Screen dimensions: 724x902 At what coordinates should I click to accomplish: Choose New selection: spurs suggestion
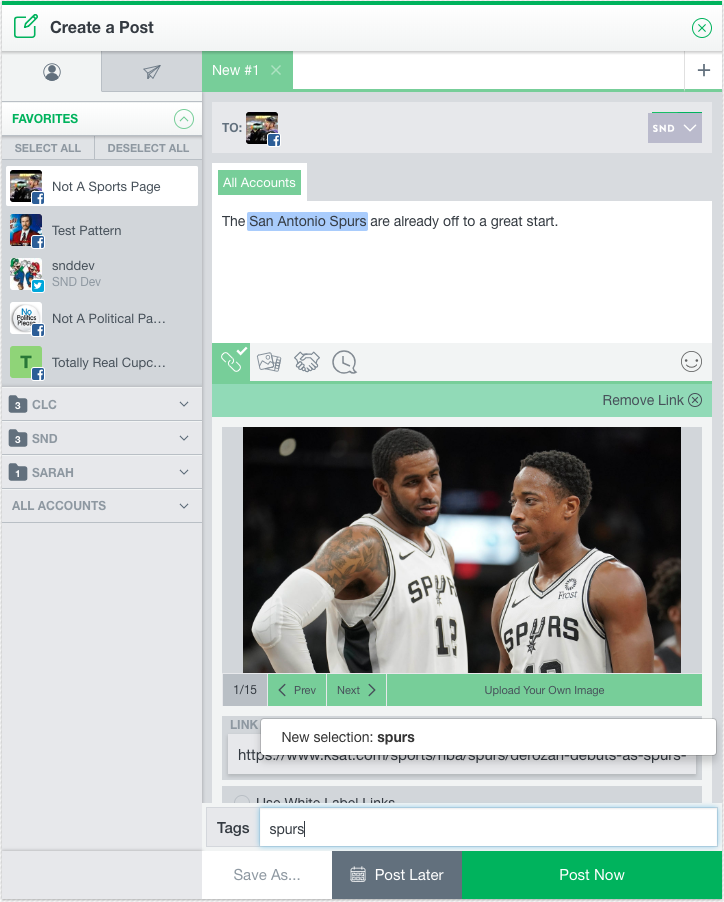pyautogui.click(x=488, y=737)
